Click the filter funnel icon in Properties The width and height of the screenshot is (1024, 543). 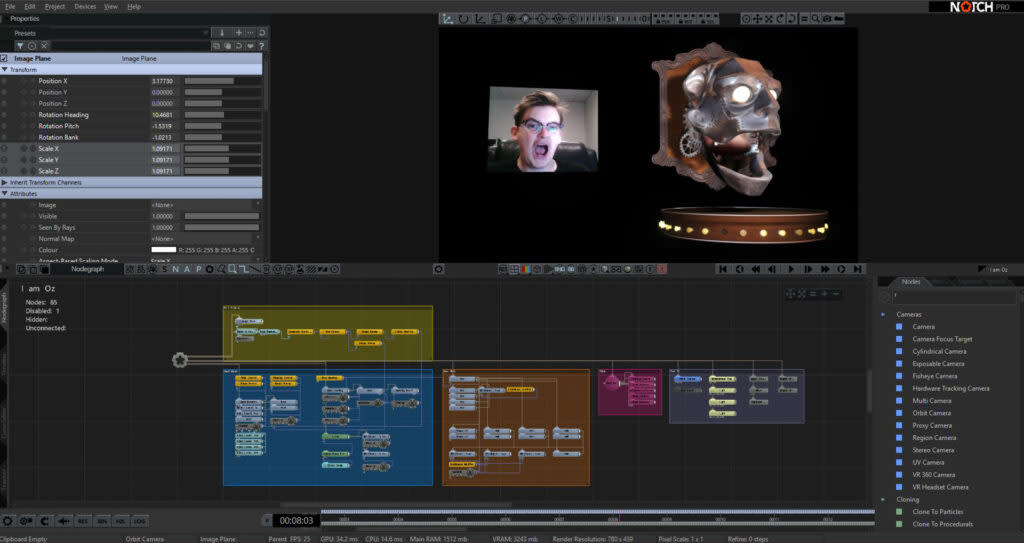[19, 46]
